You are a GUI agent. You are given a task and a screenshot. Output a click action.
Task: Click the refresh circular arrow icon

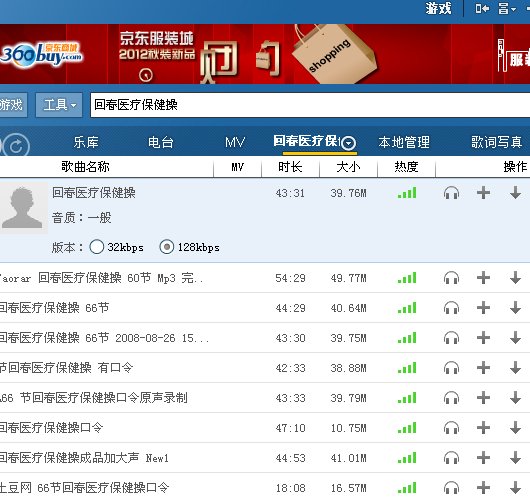pyautogui.click(x=16, y=146)
